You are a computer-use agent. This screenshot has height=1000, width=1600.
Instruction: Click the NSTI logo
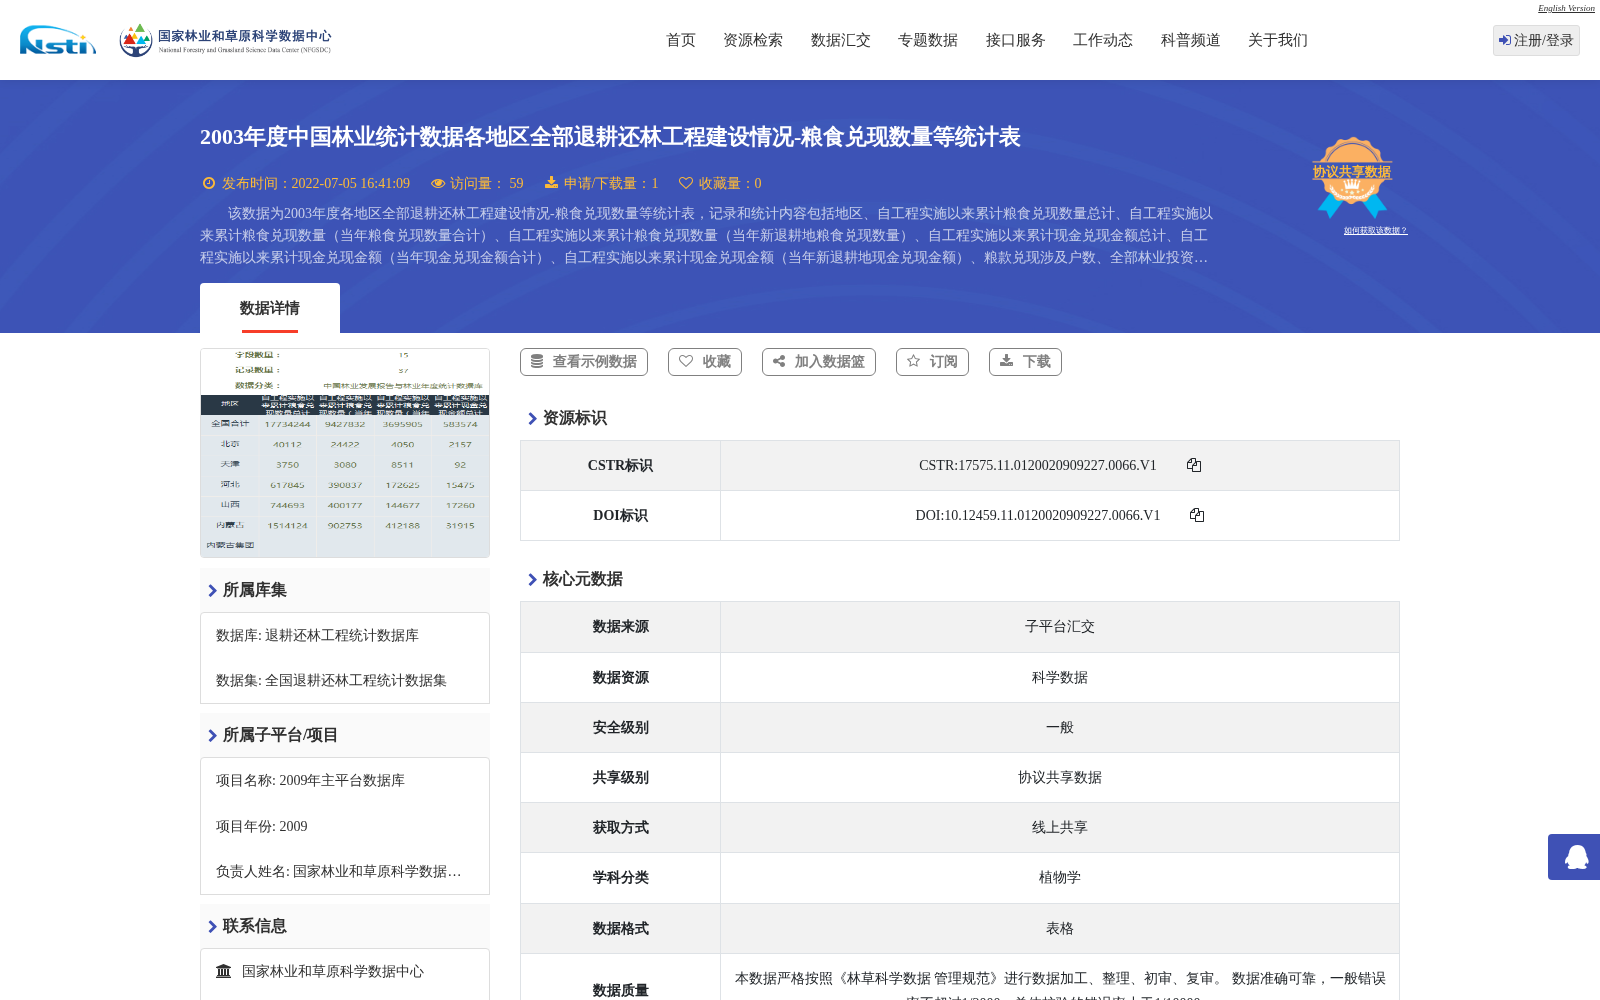pyautogui.click(x=58, y=40)
